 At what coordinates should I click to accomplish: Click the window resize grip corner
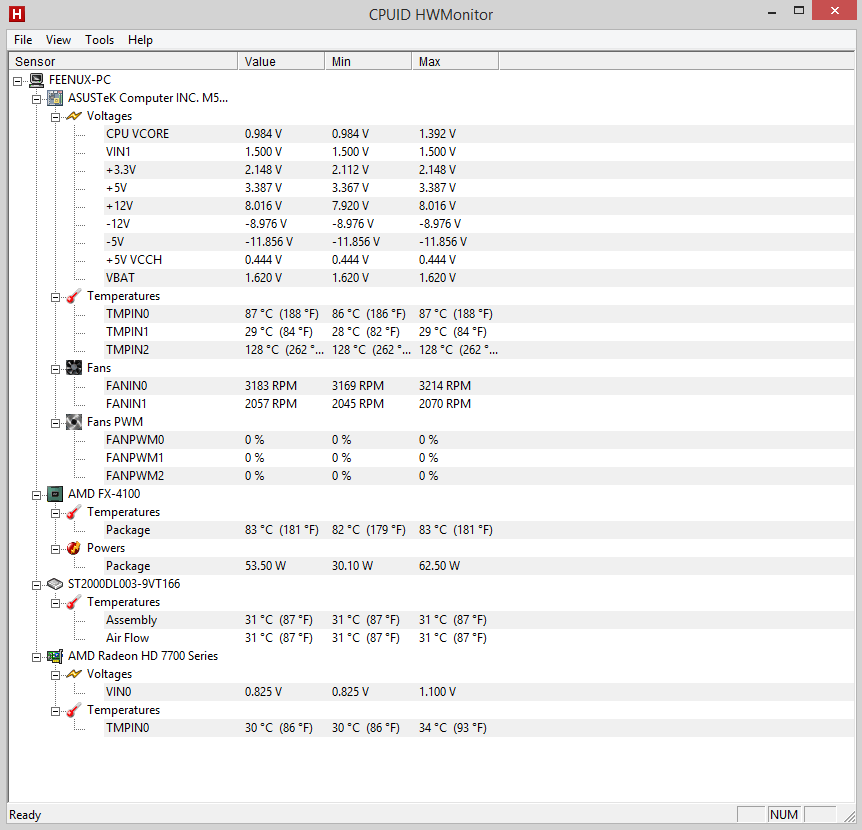point(849,816)
